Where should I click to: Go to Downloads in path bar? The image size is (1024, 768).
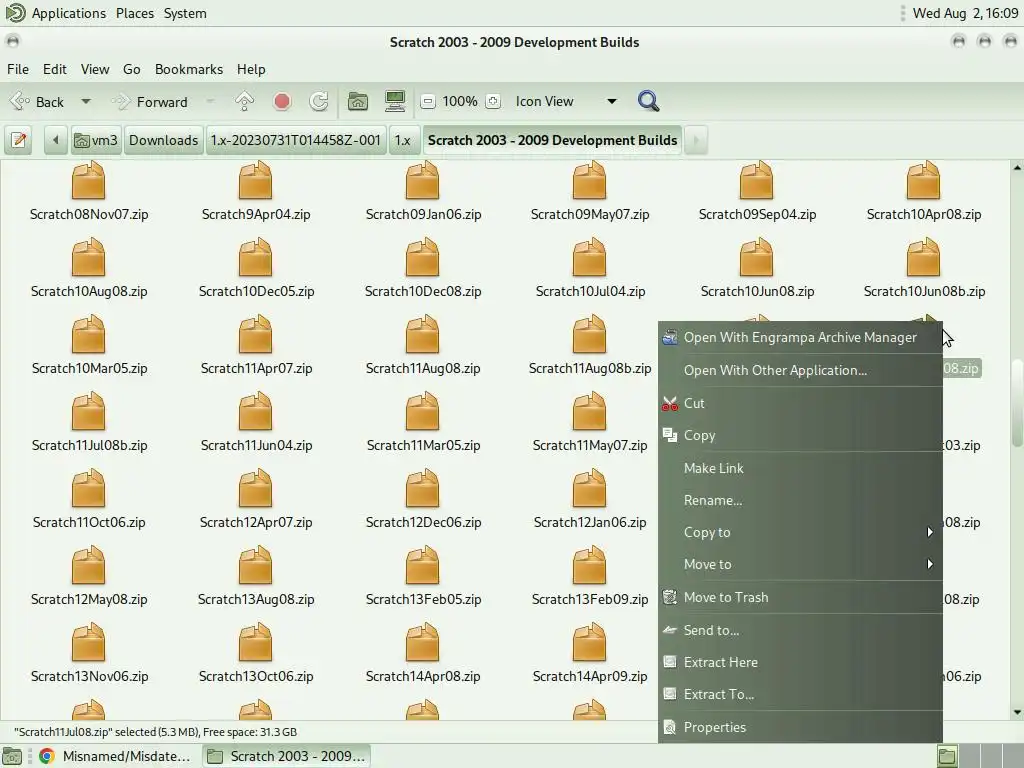tap(163, 140)
